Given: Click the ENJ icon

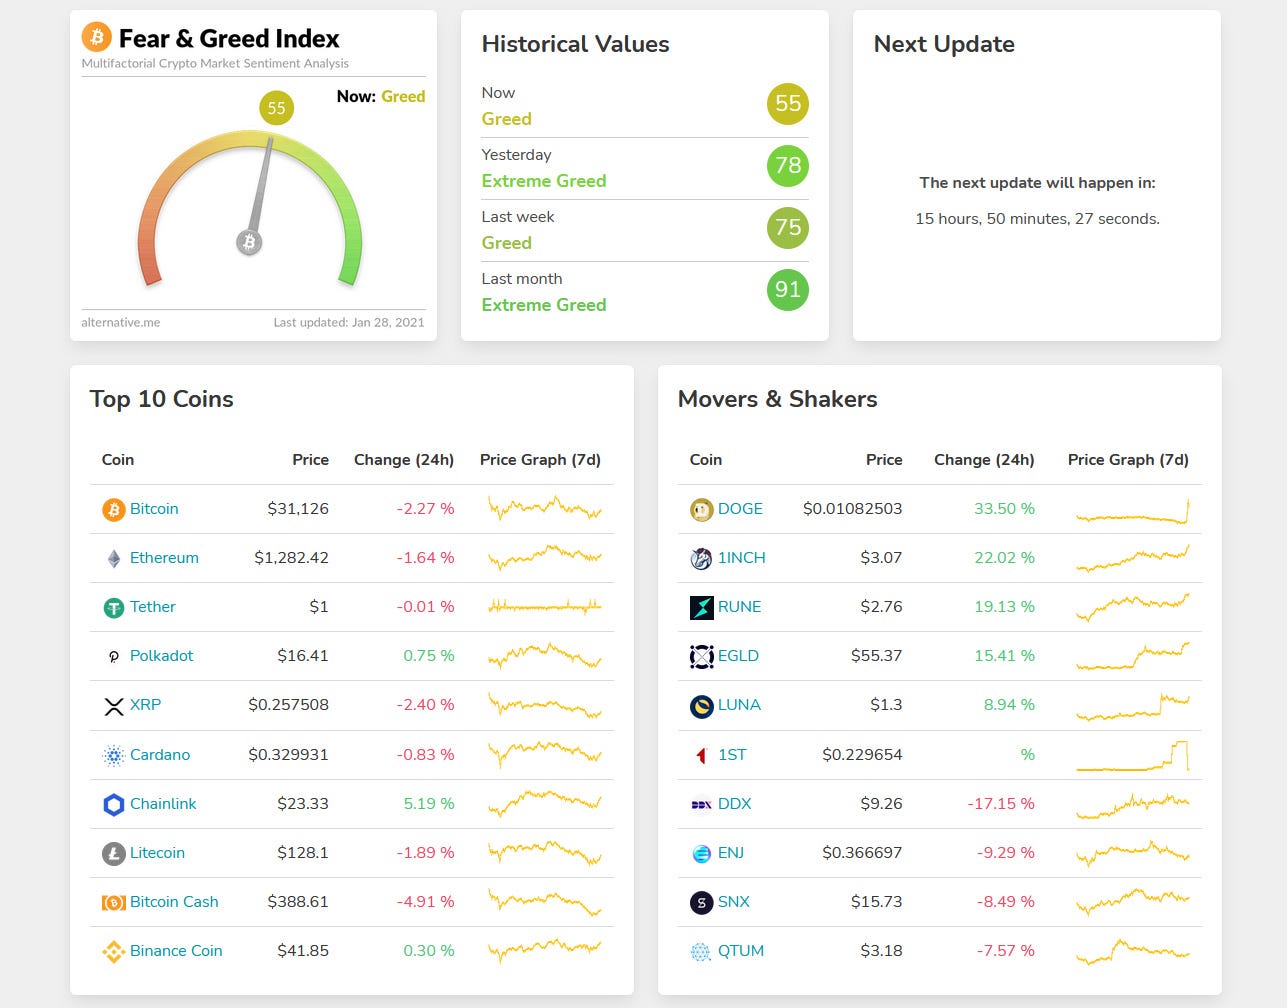Looking at the screenshot, I should point(702,853).
